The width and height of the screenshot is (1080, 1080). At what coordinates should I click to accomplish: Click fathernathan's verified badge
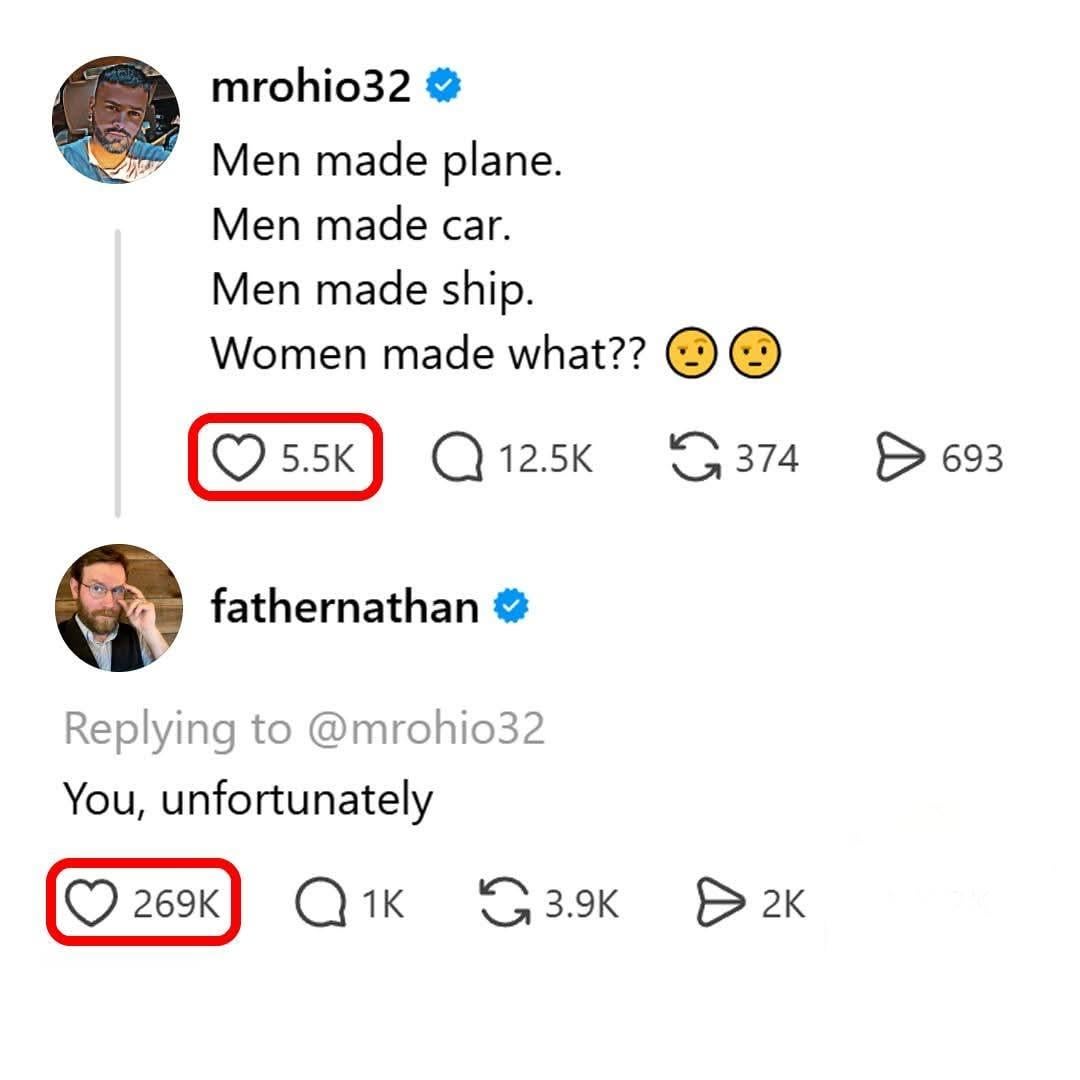[x=511, y=607]
